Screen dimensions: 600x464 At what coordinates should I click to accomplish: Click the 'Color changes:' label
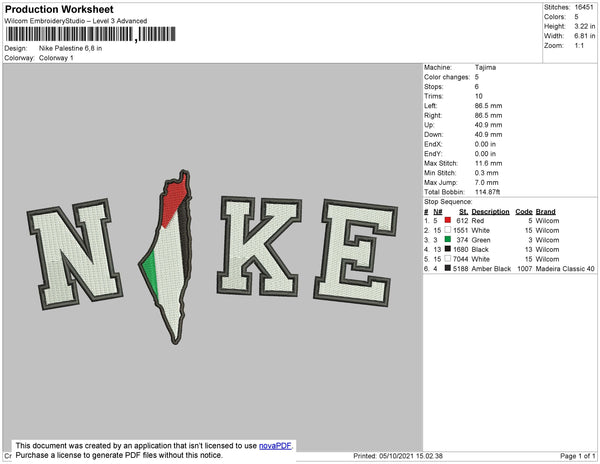447,77
